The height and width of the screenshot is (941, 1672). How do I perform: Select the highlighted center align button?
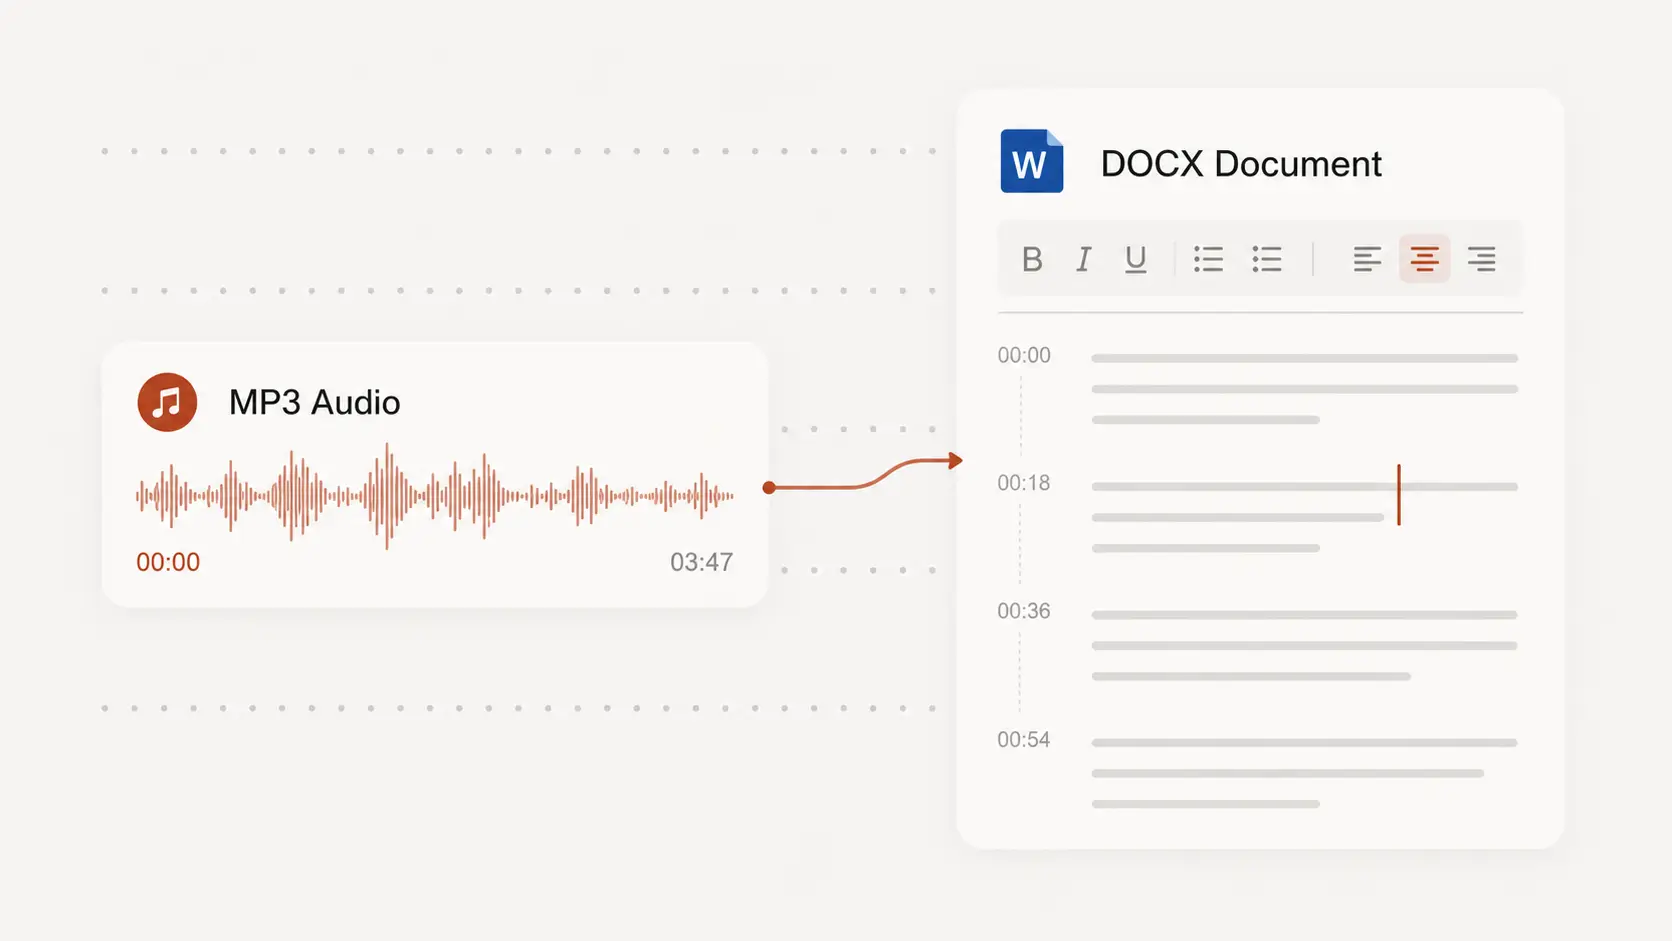coord(1424,259)
